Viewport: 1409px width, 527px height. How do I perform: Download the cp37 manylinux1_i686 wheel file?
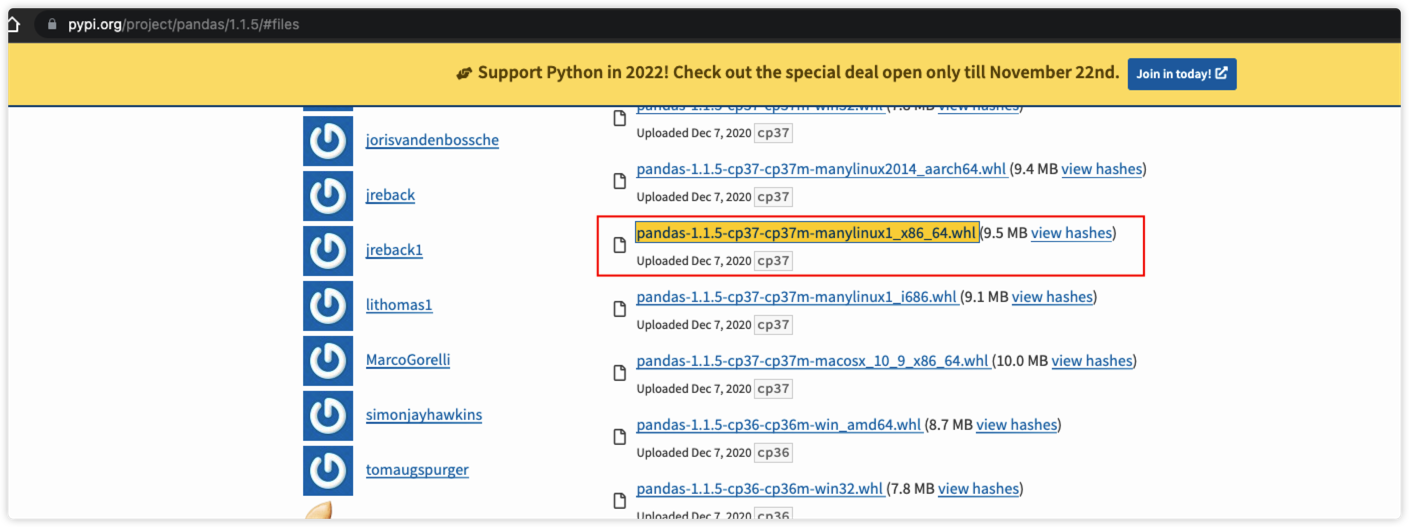pos(796,297)
